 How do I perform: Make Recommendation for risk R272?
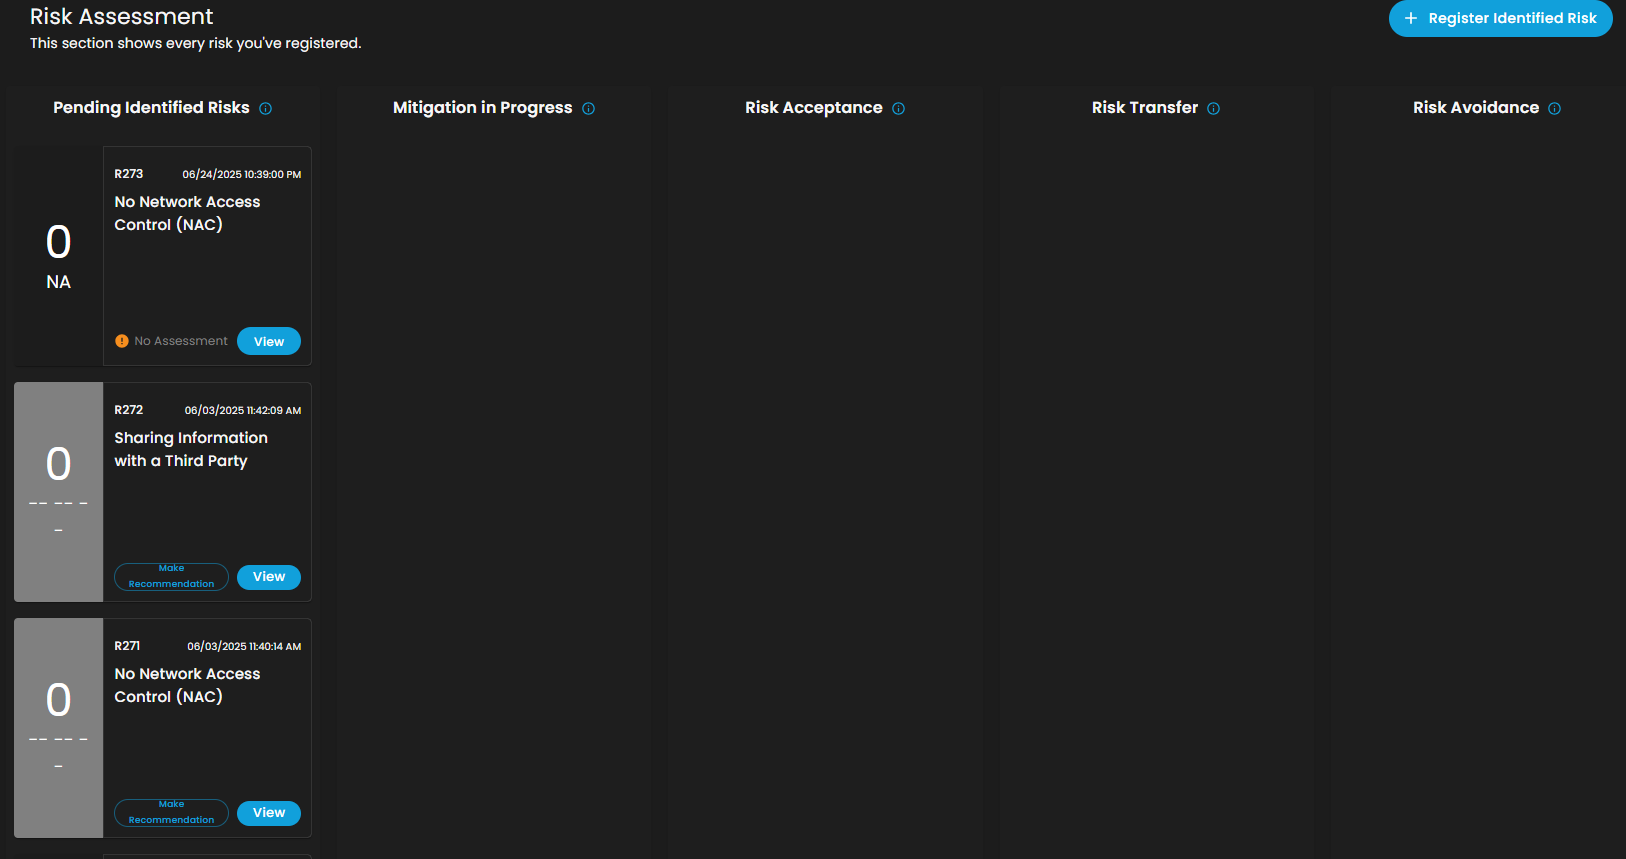pos(171,577)
